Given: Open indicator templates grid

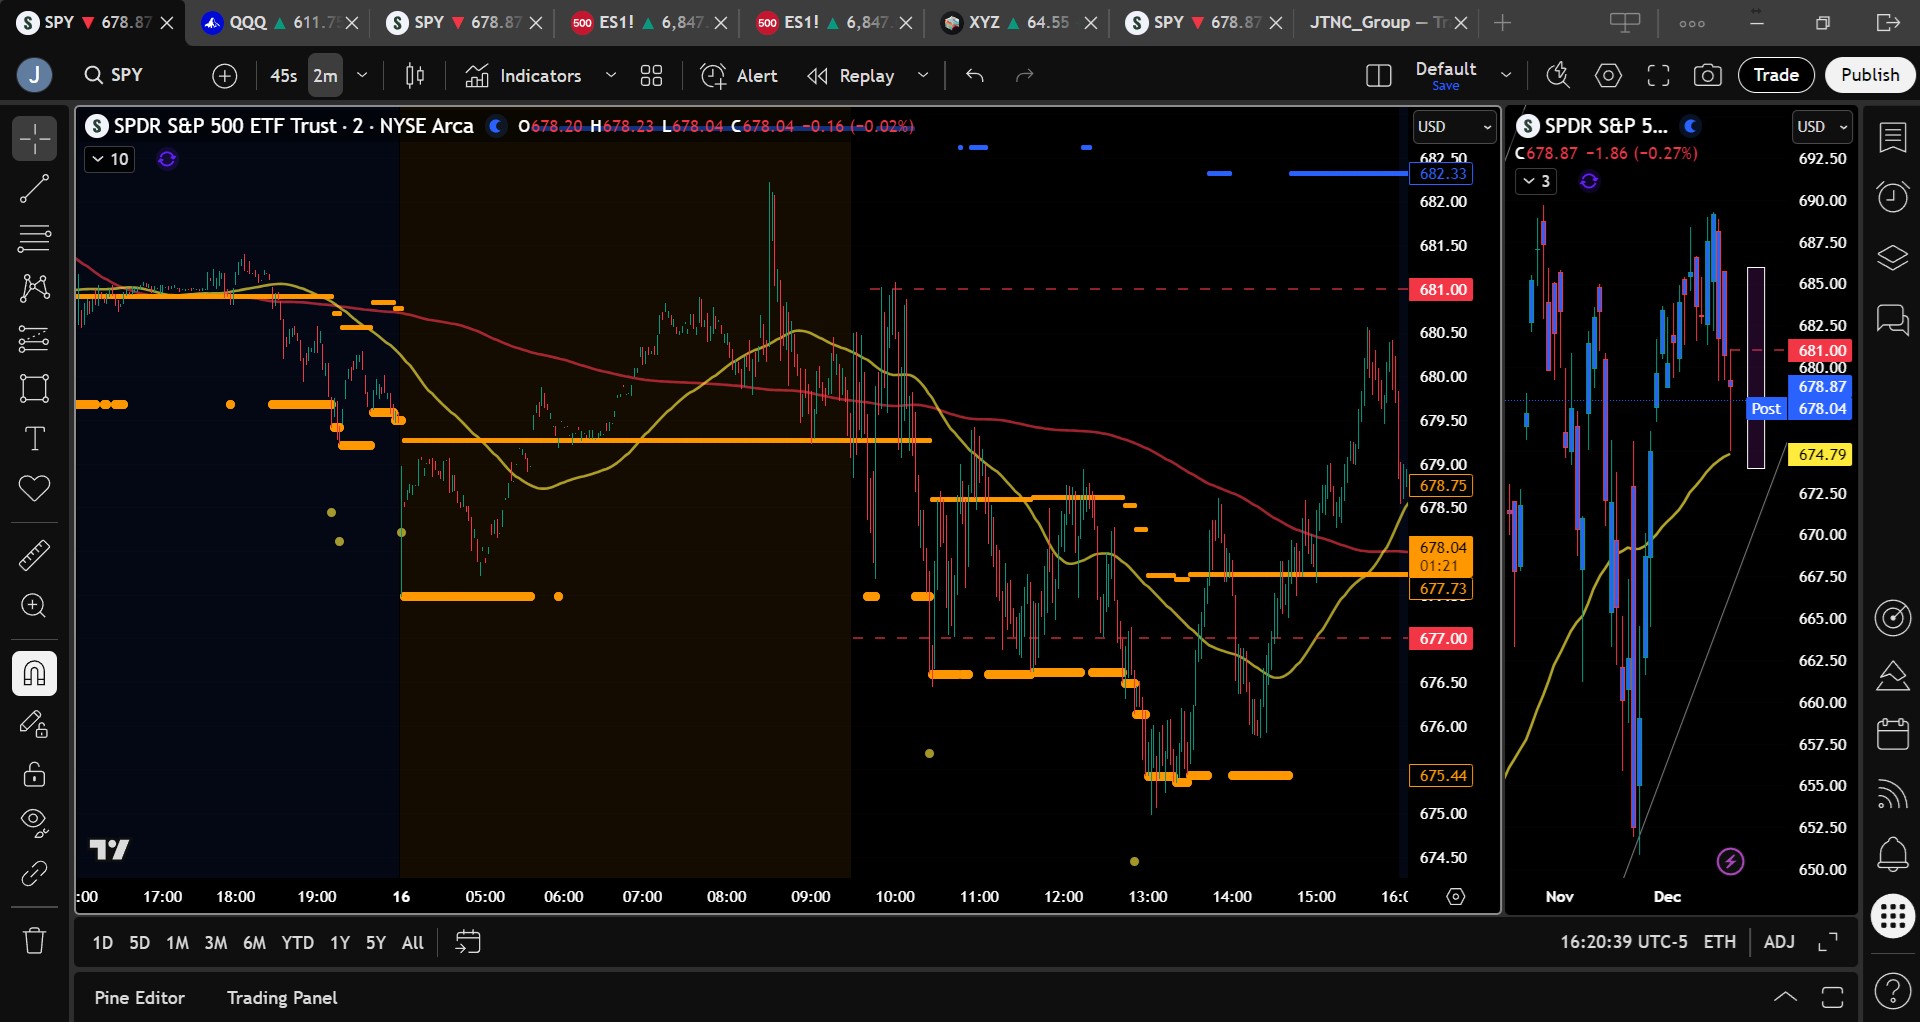Looking at the screenshot, I should (651, 75).
